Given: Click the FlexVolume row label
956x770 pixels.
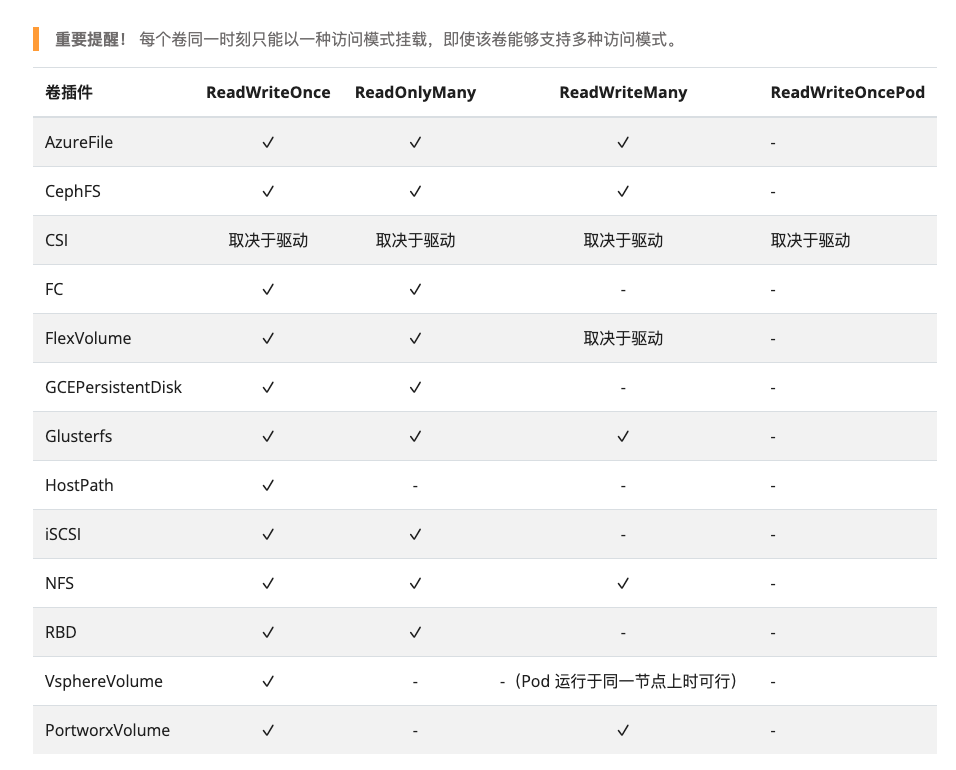Looking at the screenshot, I should coord(88,339).
